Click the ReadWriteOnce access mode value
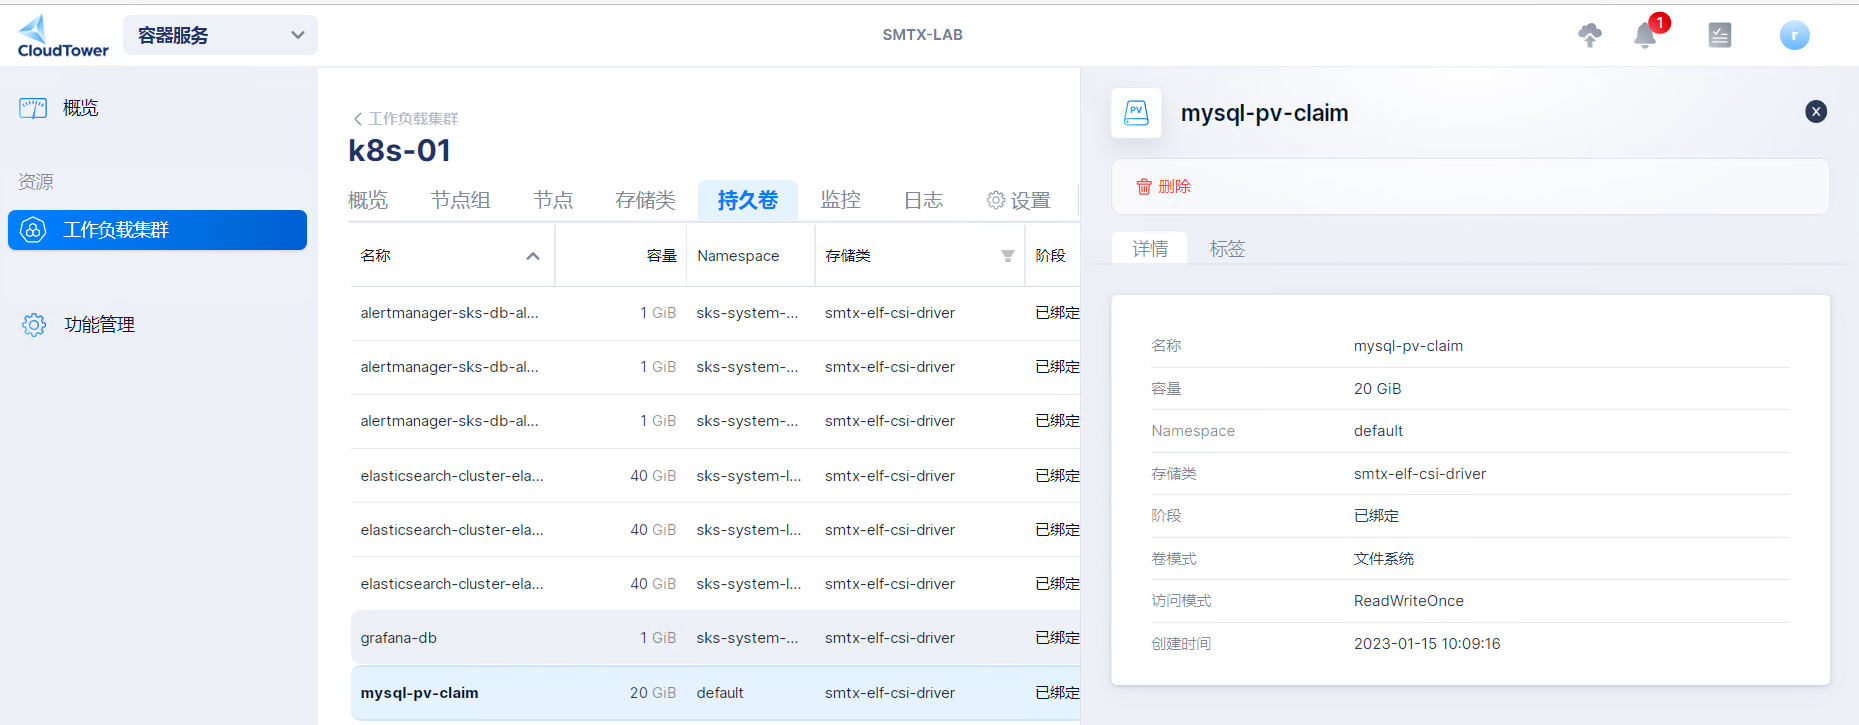 1408,601
